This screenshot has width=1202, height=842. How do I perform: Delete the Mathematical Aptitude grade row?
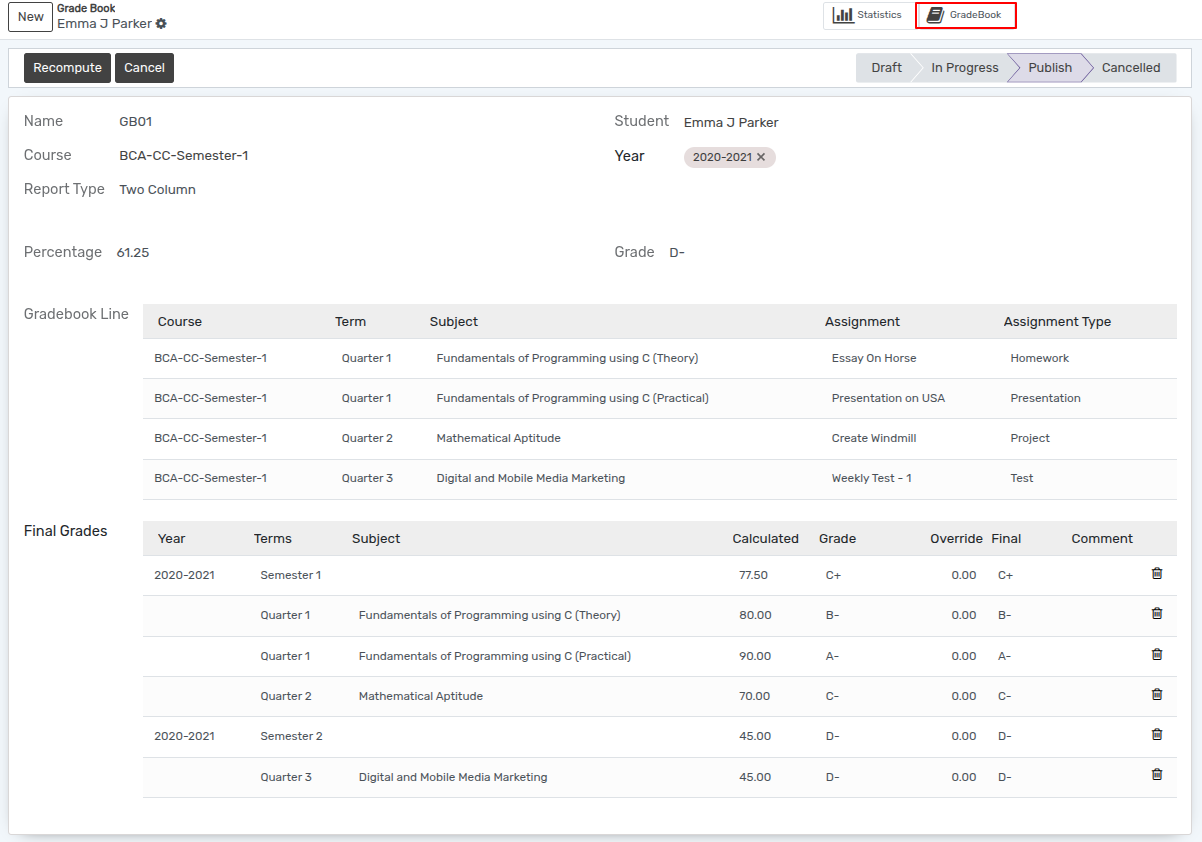[1157, 695]
